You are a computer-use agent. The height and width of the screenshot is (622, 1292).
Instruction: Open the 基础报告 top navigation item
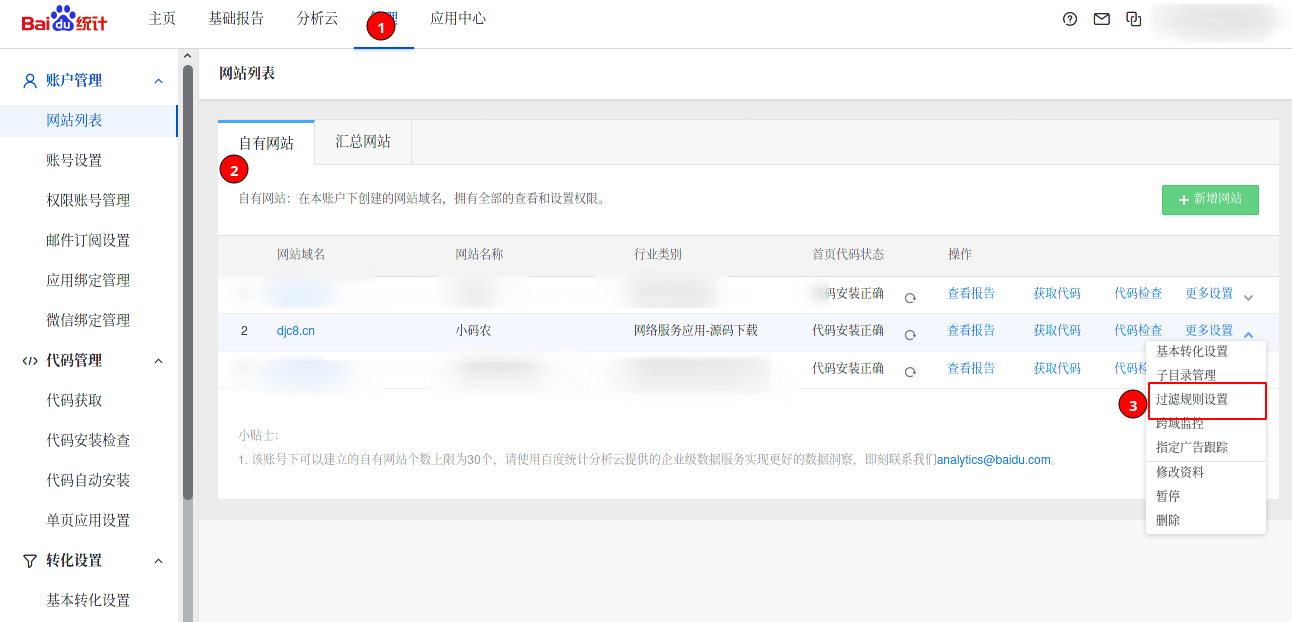(x=236, y=19)
